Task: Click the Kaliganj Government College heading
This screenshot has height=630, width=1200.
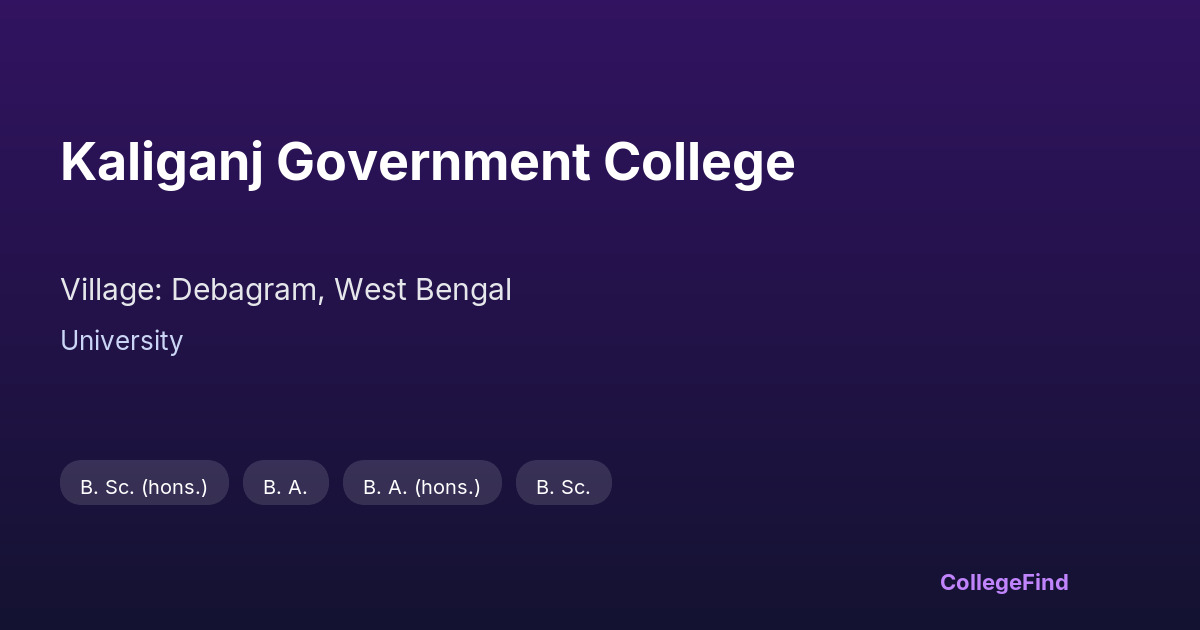Action: tap(427, 162)
